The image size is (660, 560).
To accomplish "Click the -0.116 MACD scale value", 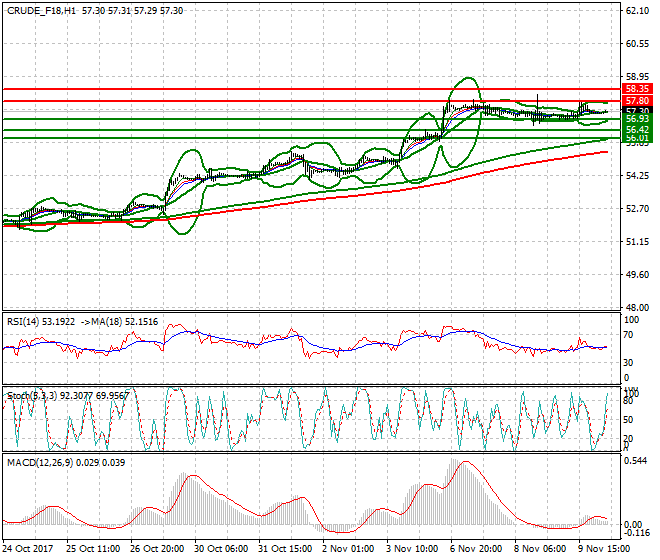I will [x=635, y=533].
